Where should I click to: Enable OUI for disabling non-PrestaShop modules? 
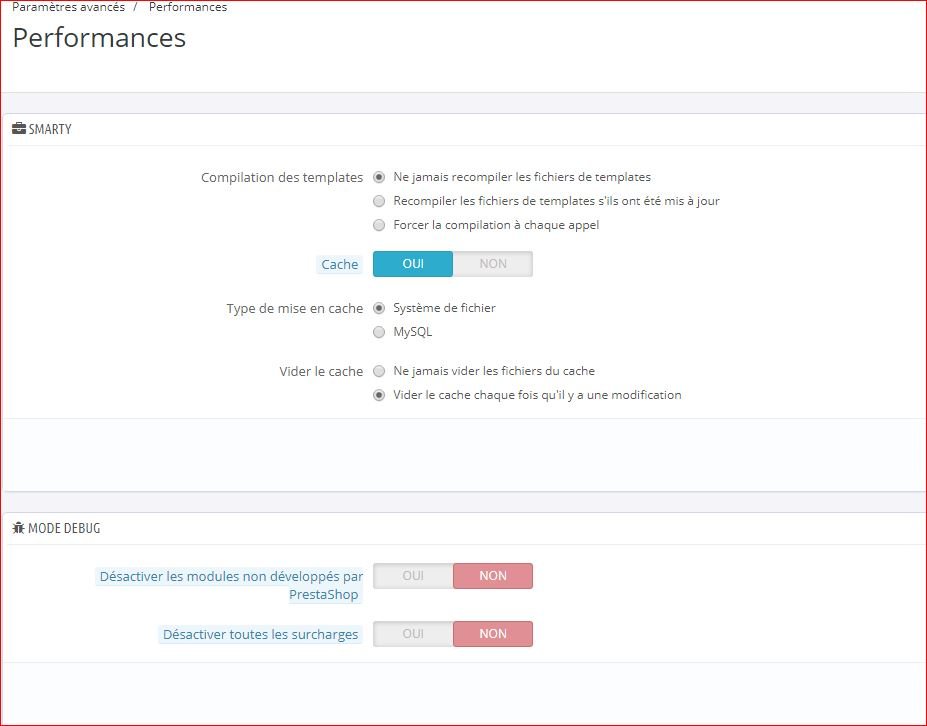point(413,576)
